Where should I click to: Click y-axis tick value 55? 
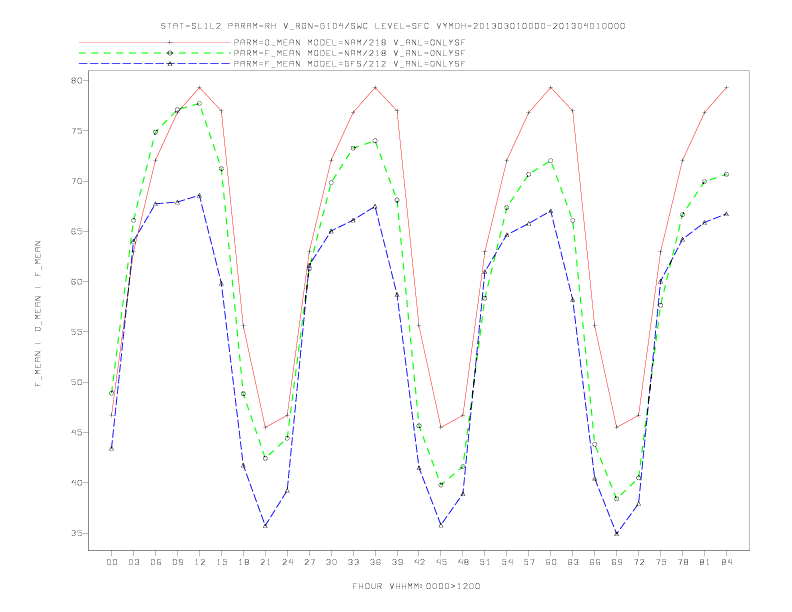(76, 332)
